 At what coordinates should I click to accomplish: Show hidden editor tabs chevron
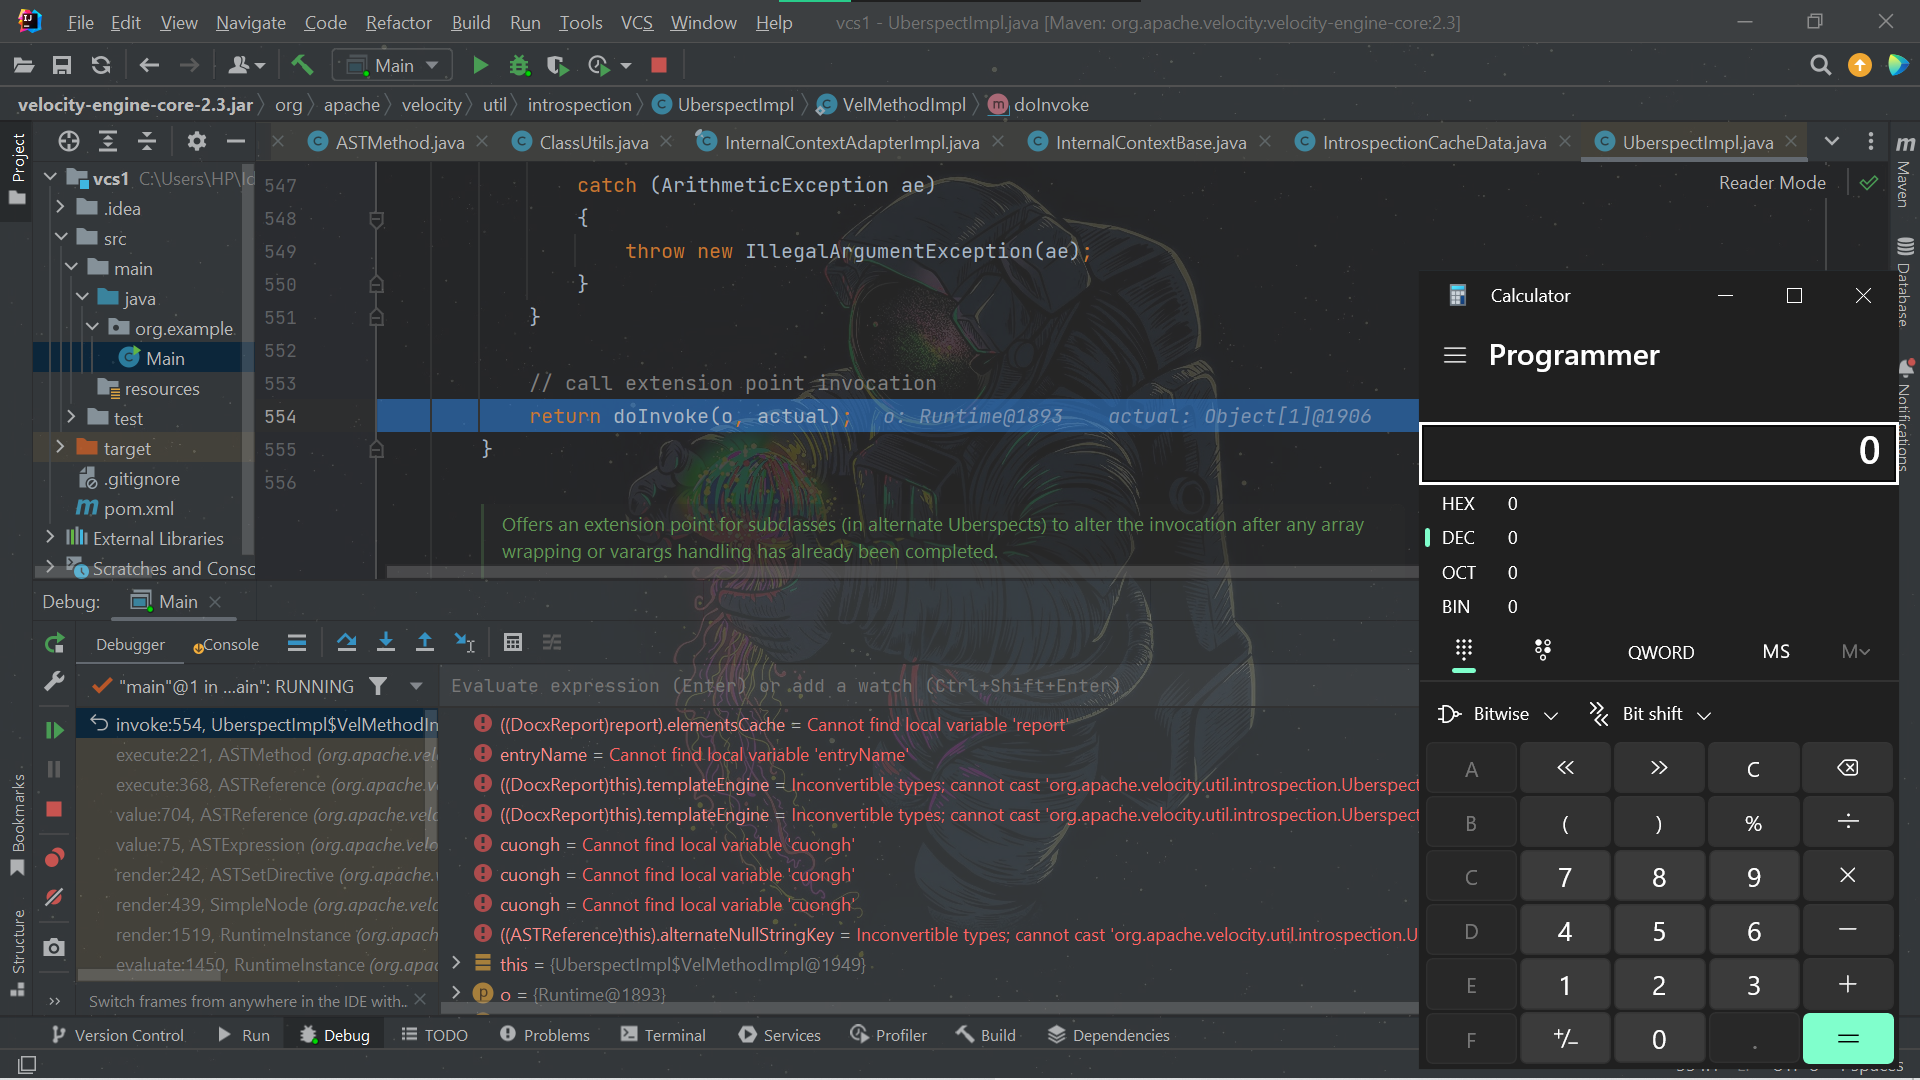pos(1832,142)
